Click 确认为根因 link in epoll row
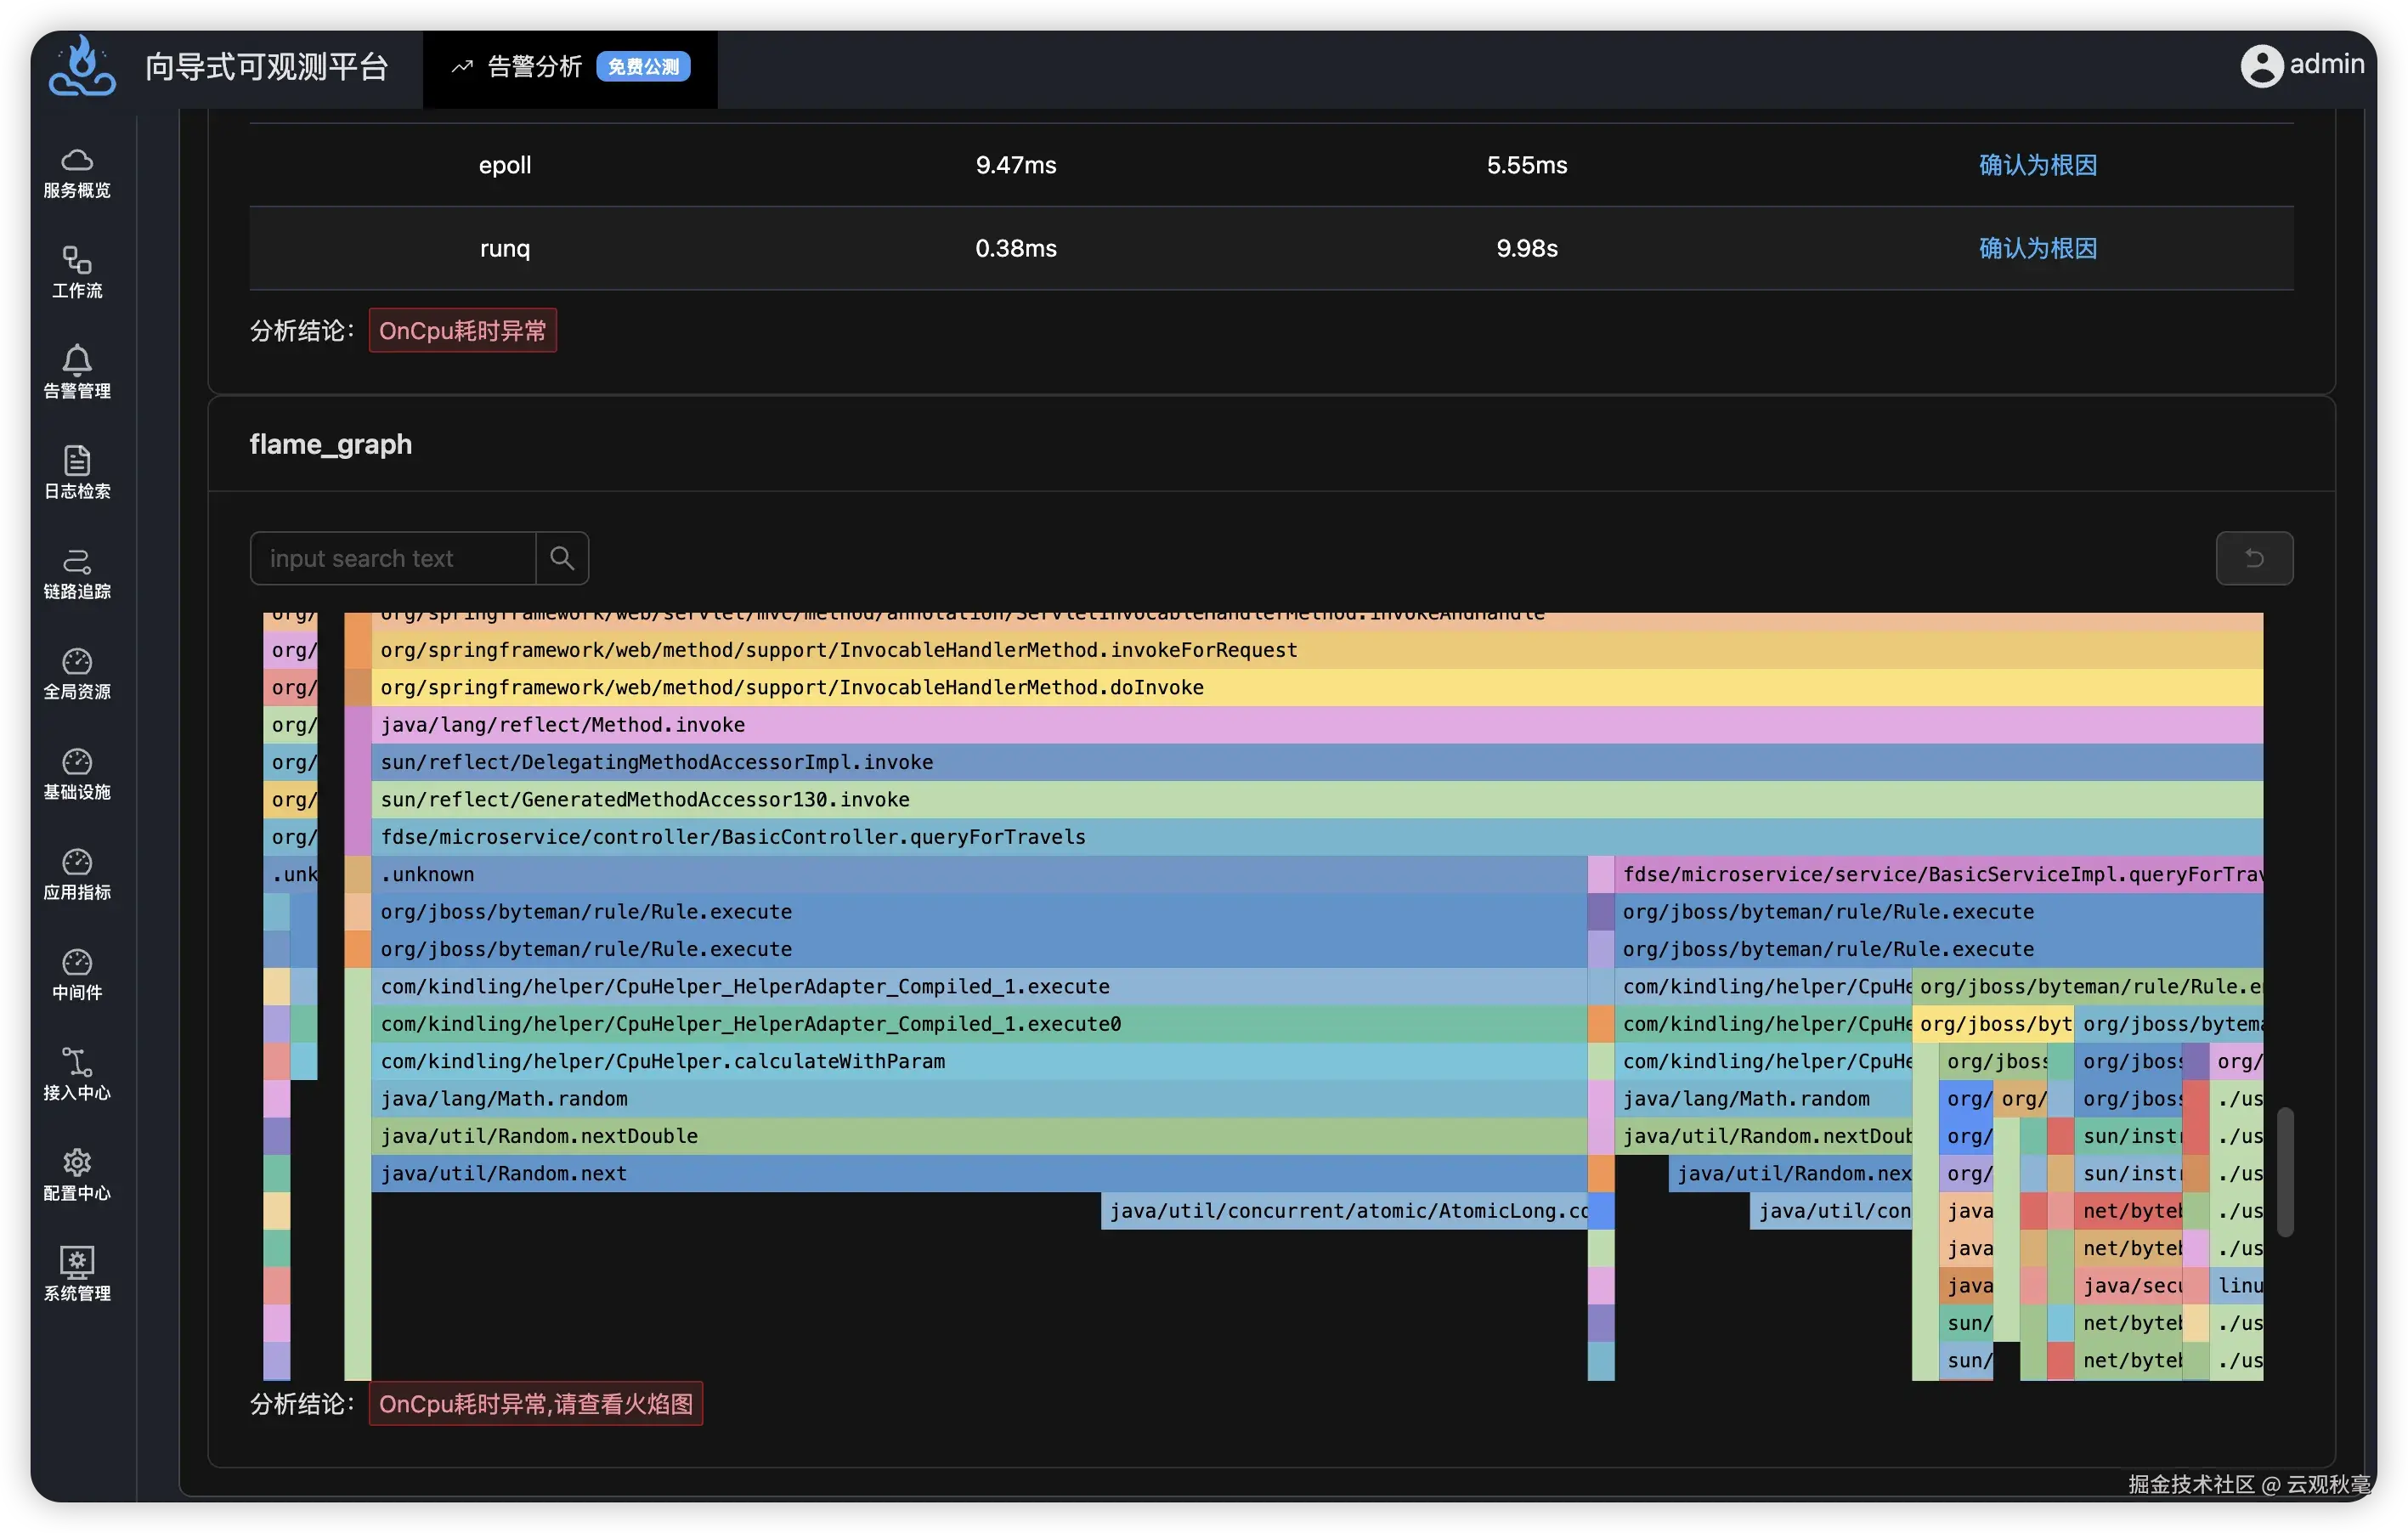The height and width of the screenshot is (1533, 2408). (2037, 165)
